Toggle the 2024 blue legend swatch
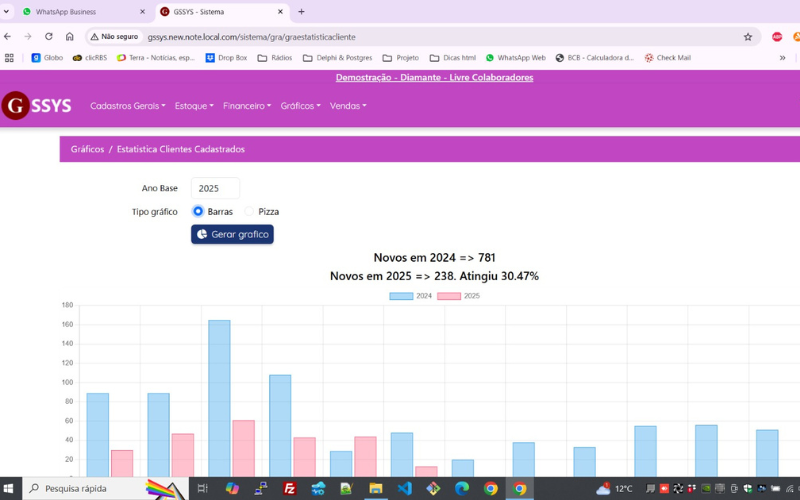 point(400,296)
